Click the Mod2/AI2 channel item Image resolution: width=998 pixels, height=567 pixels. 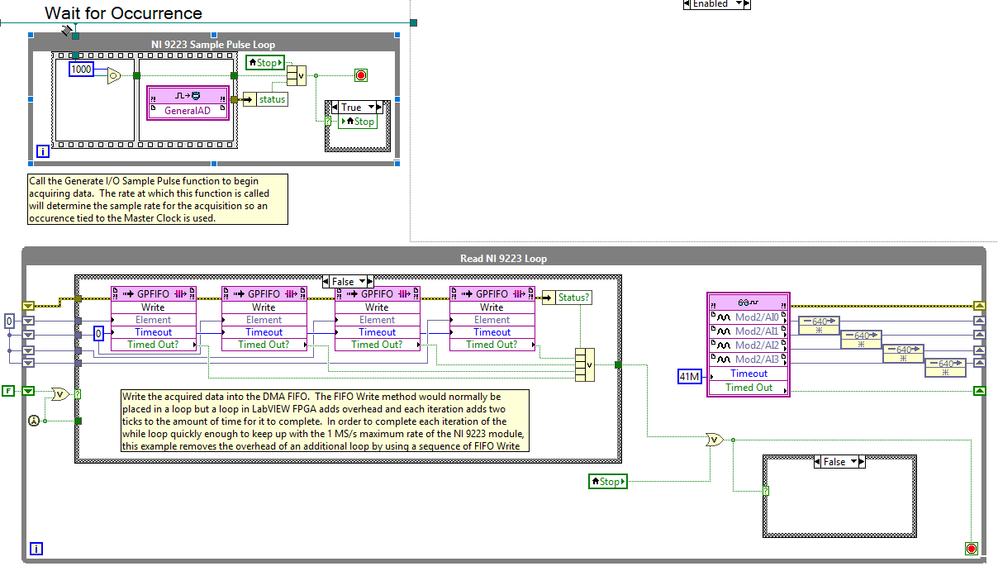tap(748, 345)
